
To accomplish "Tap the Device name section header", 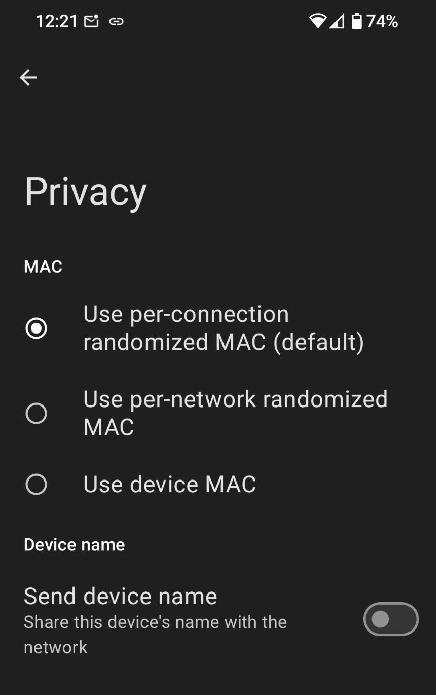I will pos(74,545).
